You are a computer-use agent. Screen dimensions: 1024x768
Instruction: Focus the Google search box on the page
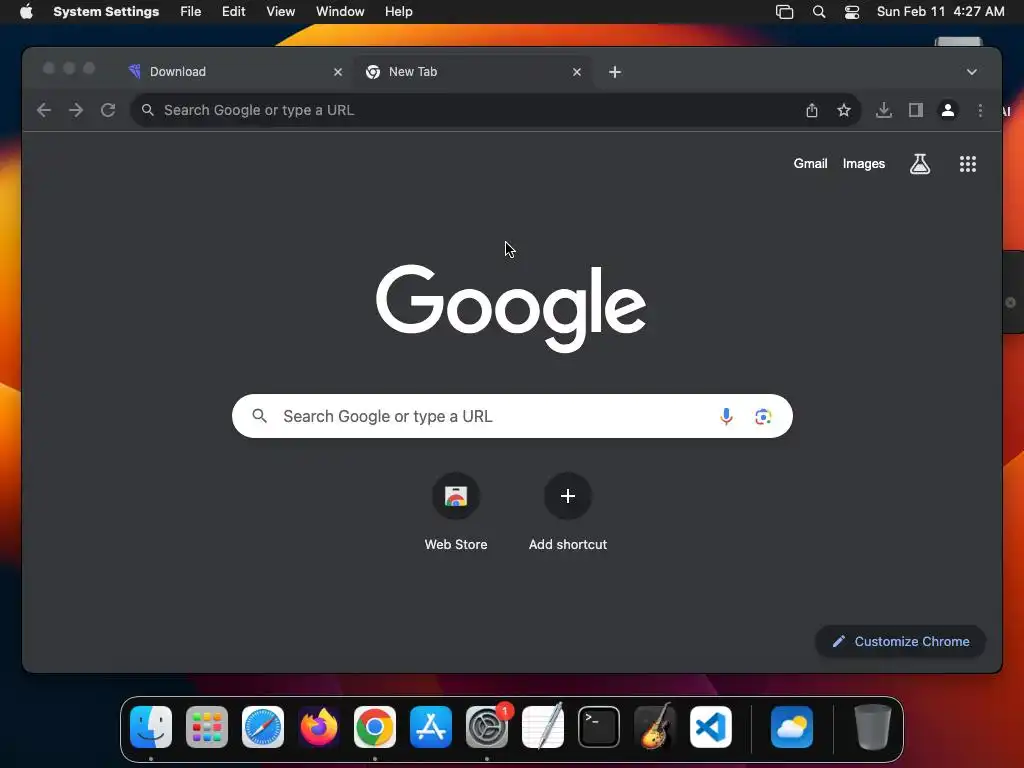(512, 416)
